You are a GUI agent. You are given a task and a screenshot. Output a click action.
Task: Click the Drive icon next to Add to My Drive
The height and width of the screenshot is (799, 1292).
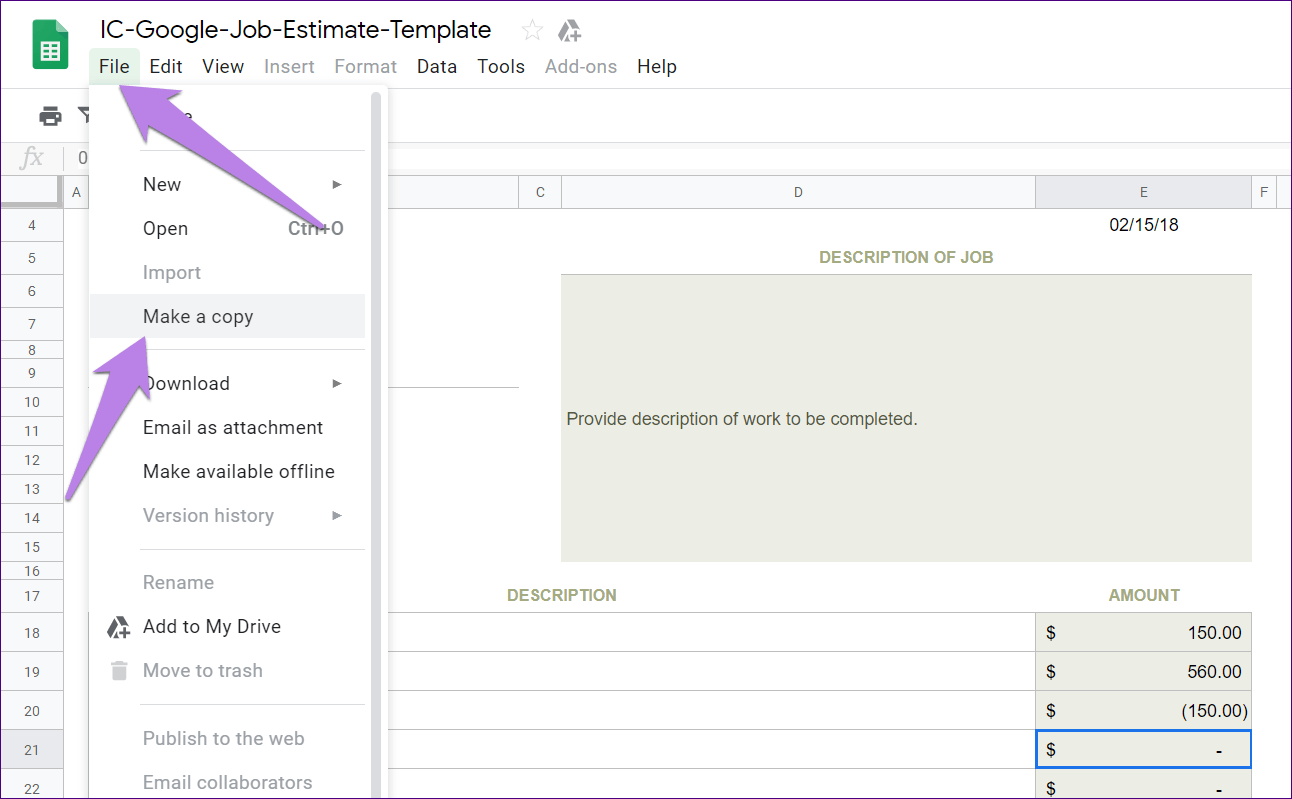coord(119,627)
